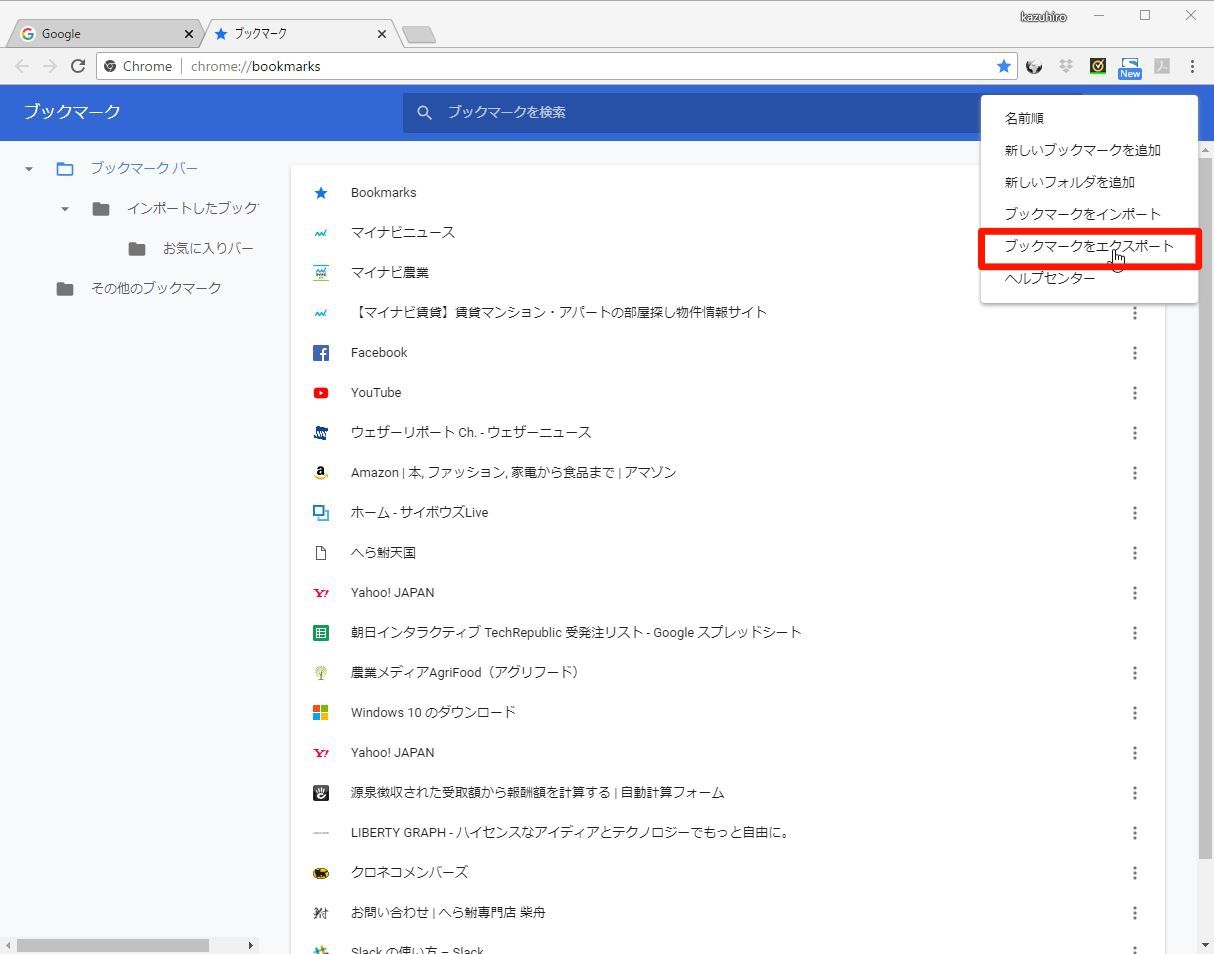Open more options for へら鮒天国 bookmark
1214x954 pixels.
pos(1134,553)
